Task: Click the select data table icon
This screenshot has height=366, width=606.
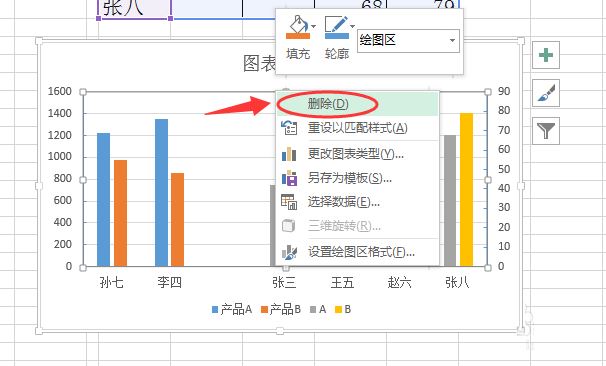Action: (x=289, y=202)
